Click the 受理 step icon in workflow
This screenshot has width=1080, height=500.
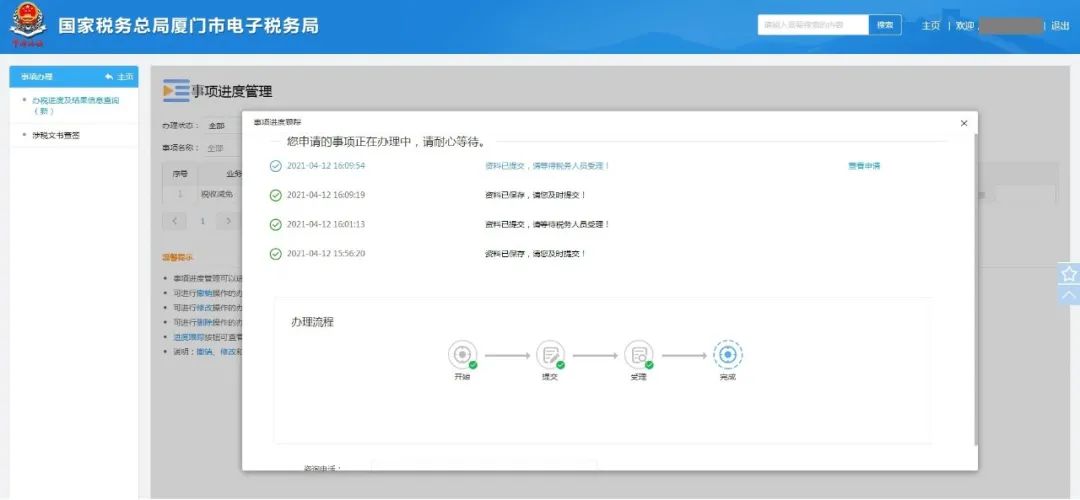tap(638, 355)
